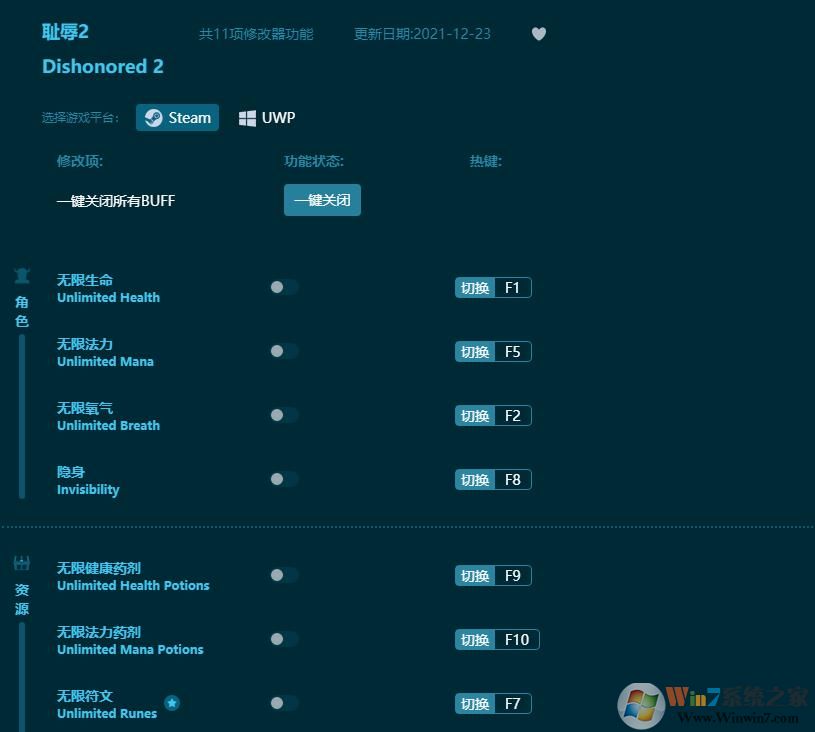The width and height of the screenshot is (815, 732).
Task: Favorite this trainer with the heart icon
Action: click(538, 33)
